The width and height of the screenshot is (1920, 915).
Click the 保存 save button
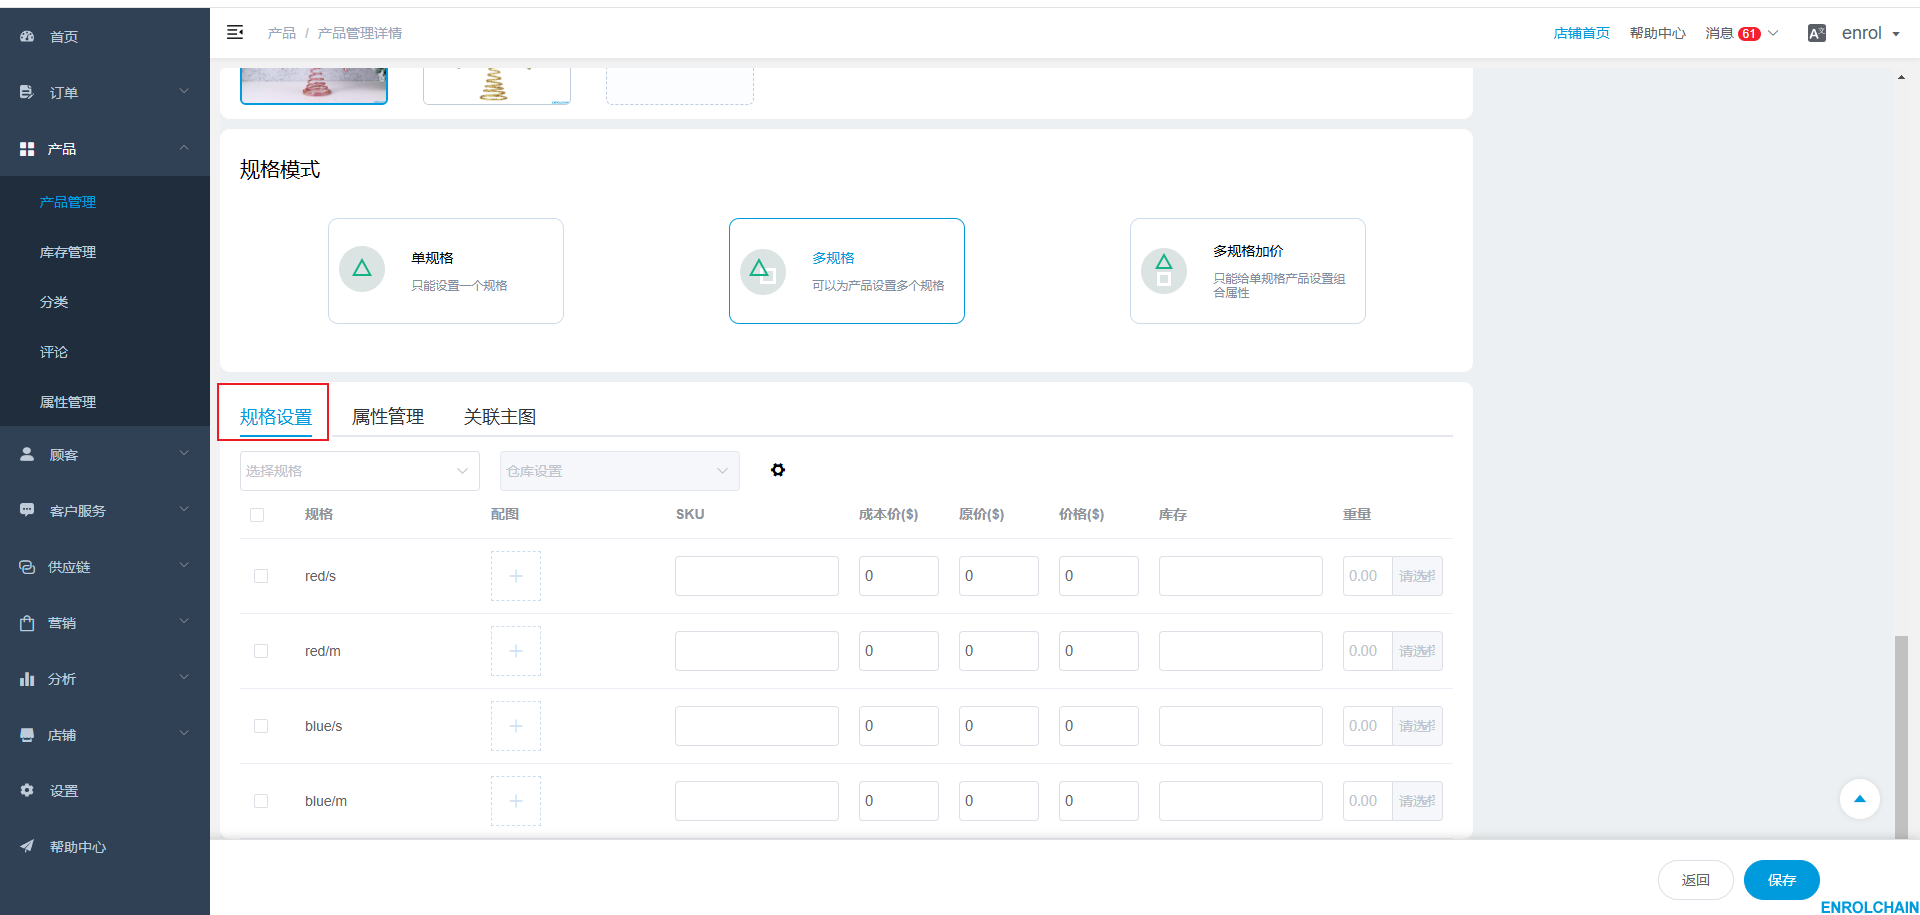click(1782, 880)
